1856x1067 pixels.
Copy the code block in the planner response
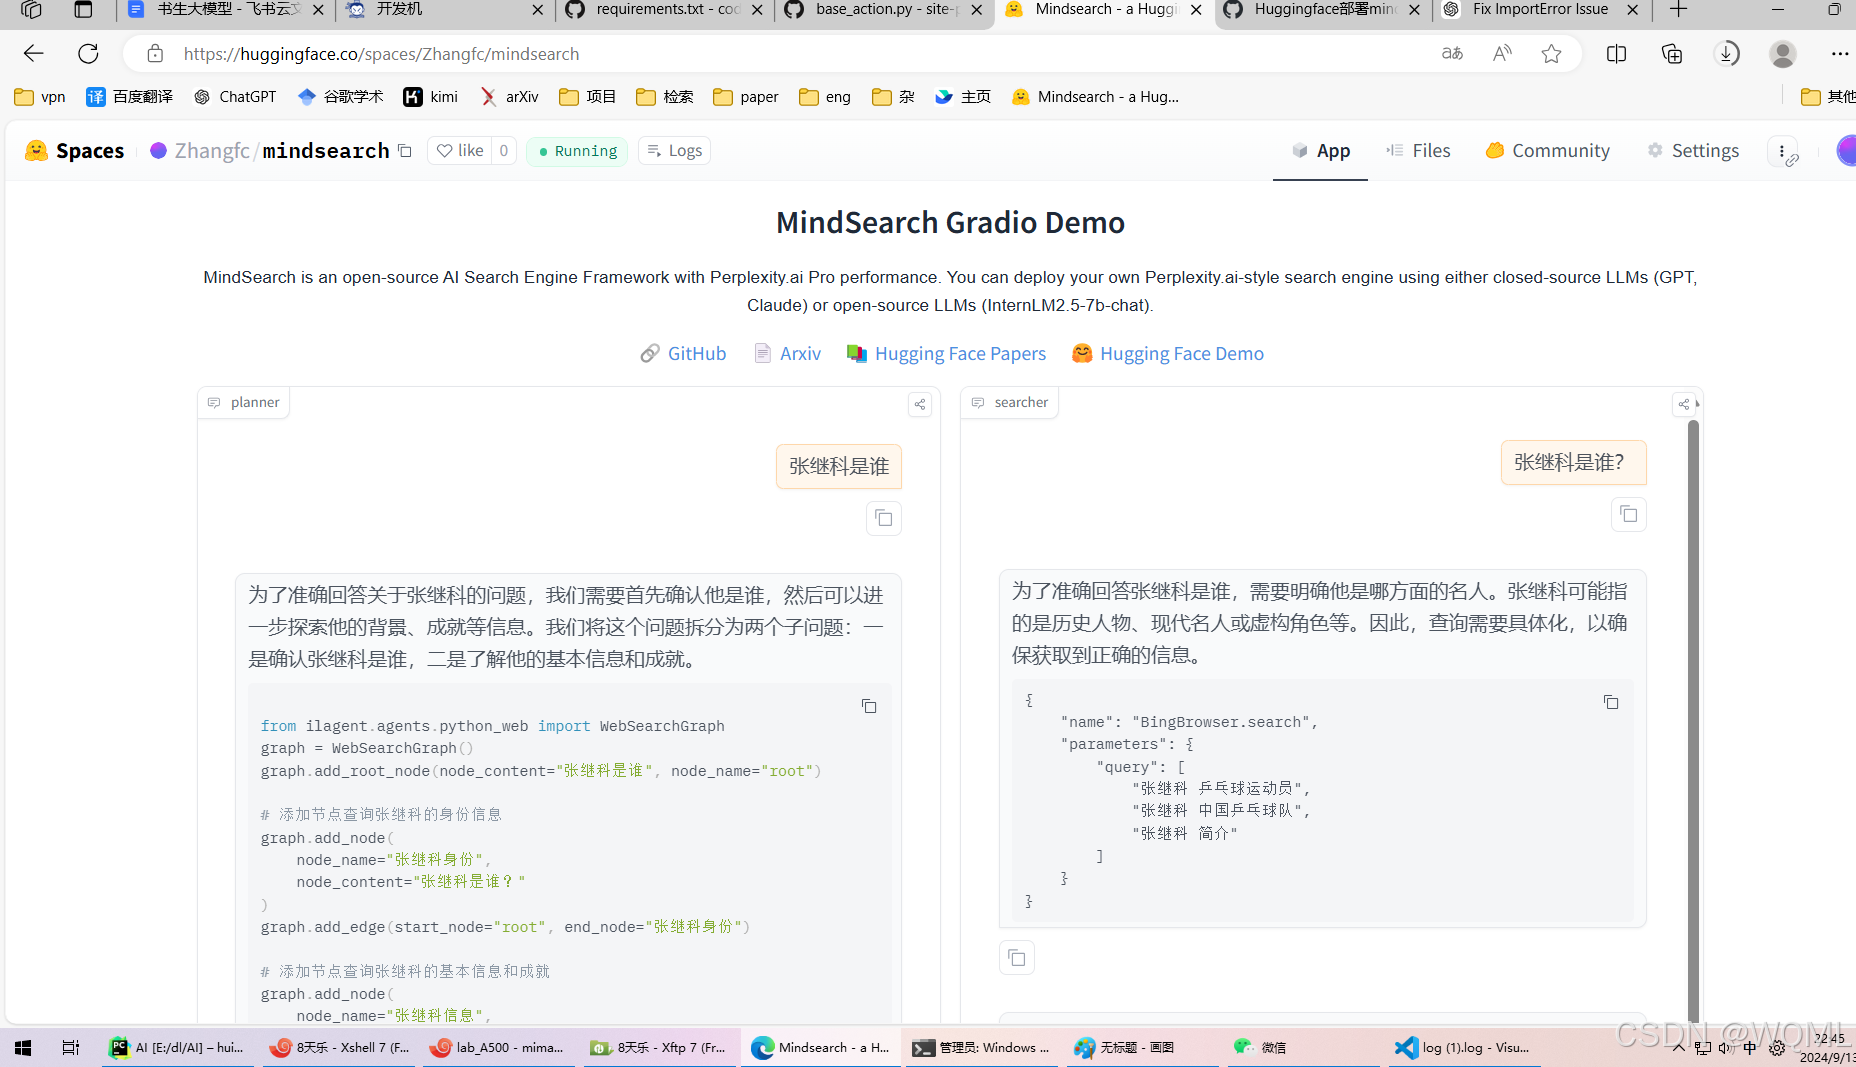(868, 706)
